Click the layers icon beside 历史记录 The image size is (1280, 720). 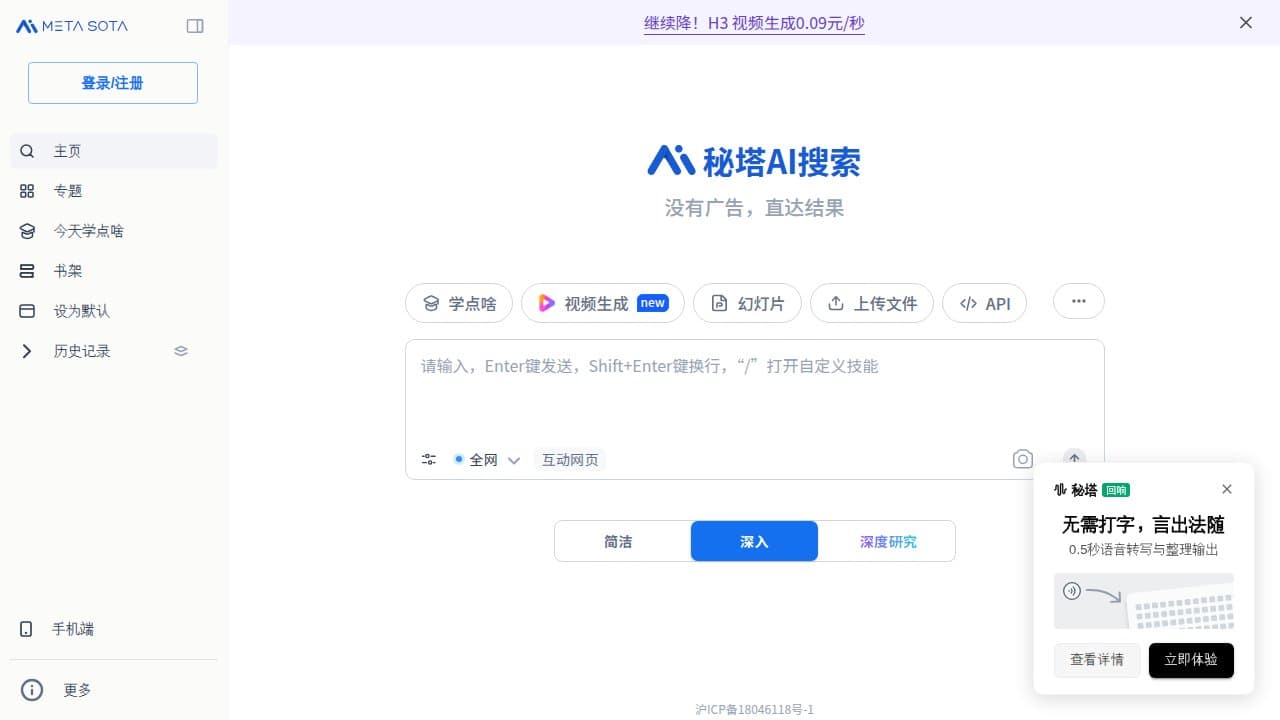(181, 351)
